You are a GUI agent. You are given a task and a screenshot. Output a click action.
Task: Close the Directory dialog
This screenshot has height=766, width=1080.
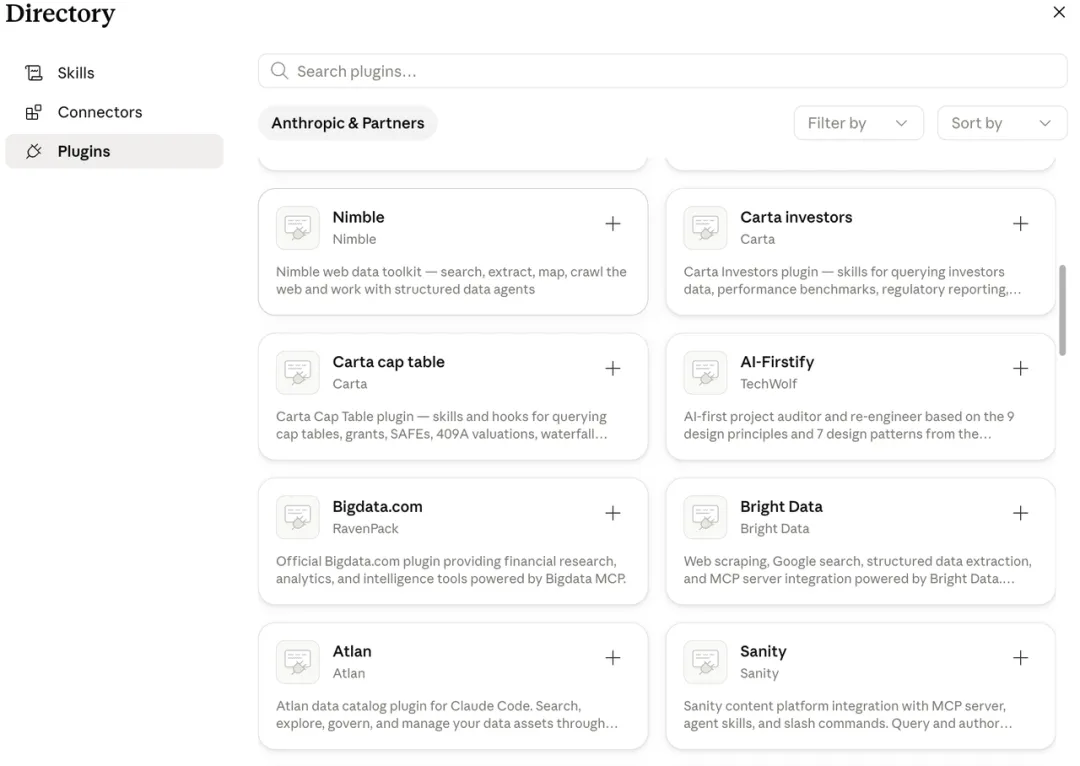click(1059, 12)
